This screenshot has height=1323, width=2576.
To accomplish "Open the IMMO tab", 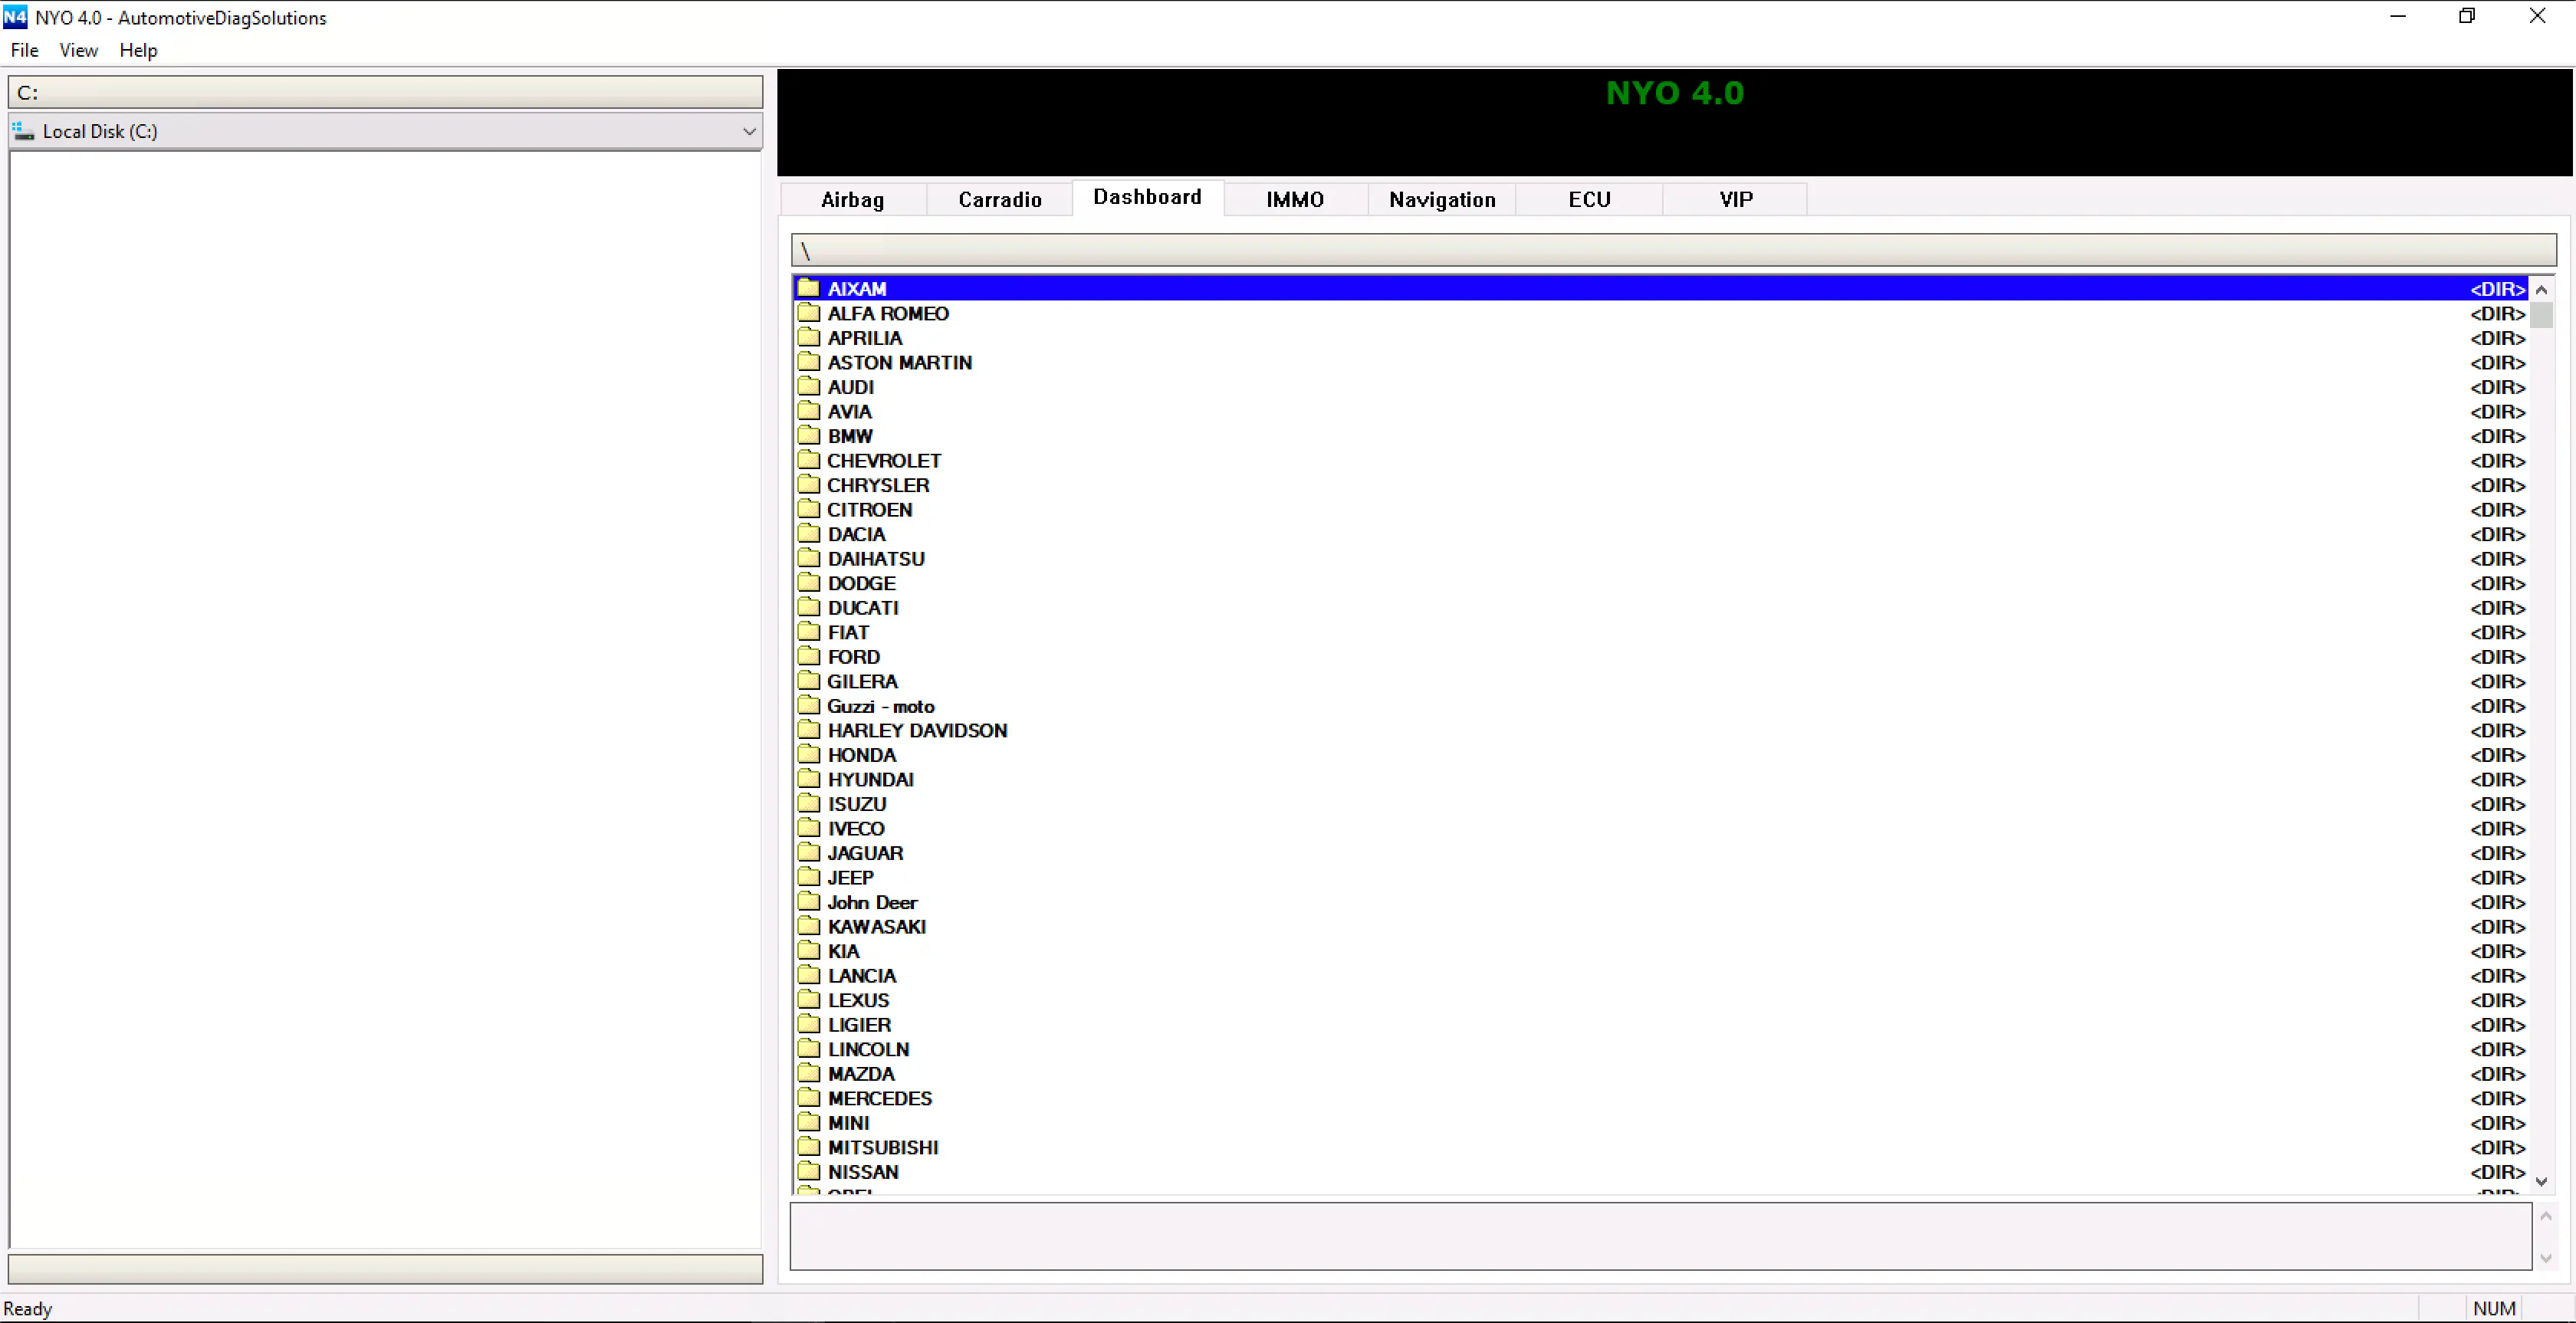I will [x=1294, y=199].
